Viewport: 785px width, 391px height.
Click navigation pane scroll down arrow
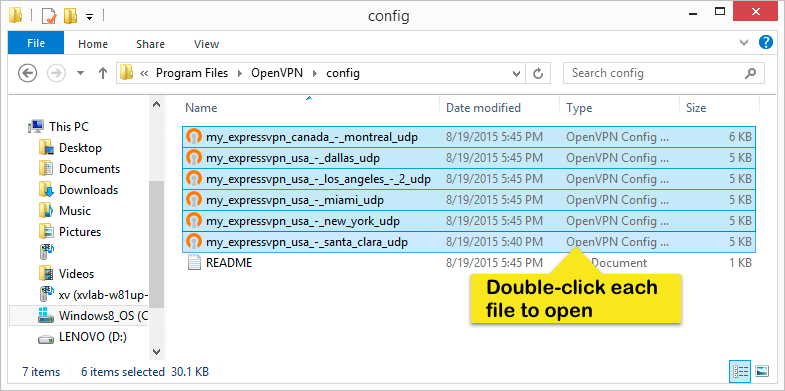tap(156, 351)
